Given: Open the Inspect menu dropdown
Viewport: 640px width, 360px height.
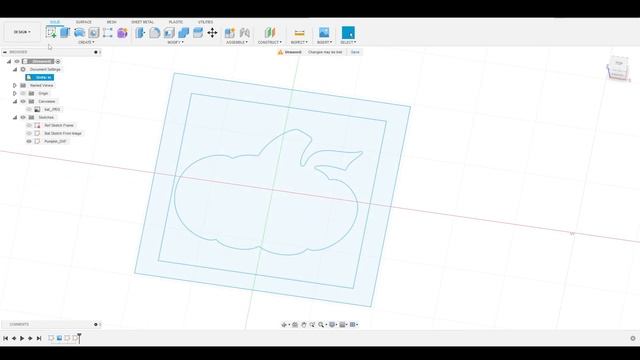Looking at the screenshot, I should tap(299, 42).
